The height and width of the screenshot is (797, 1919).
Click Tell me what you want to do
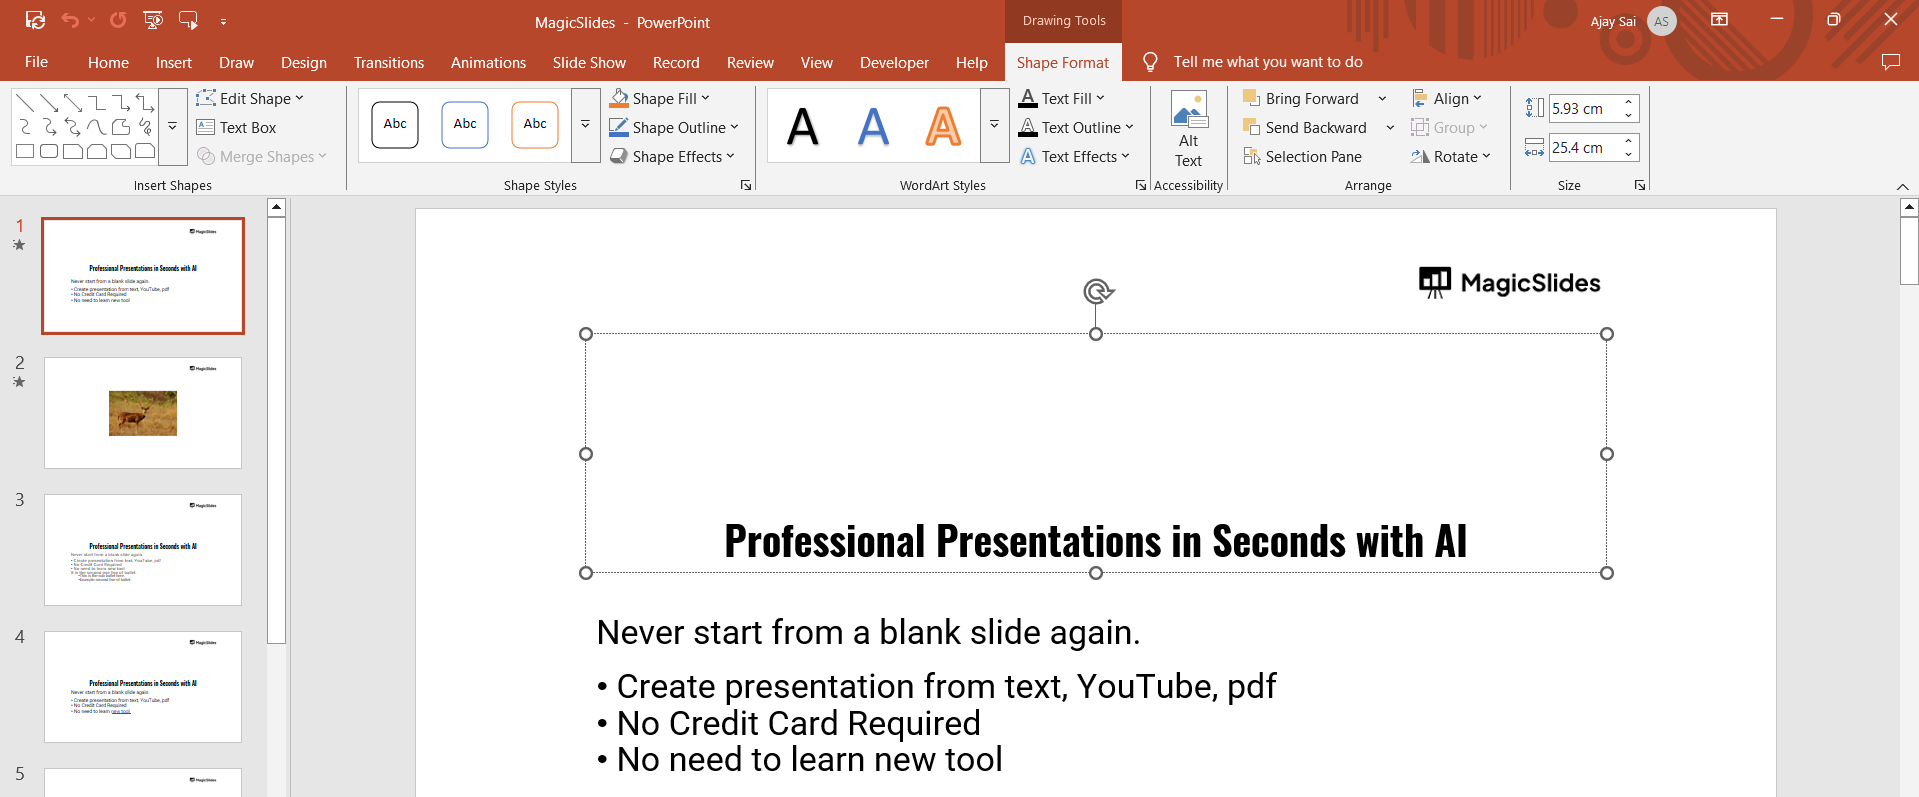(1268, 62)
